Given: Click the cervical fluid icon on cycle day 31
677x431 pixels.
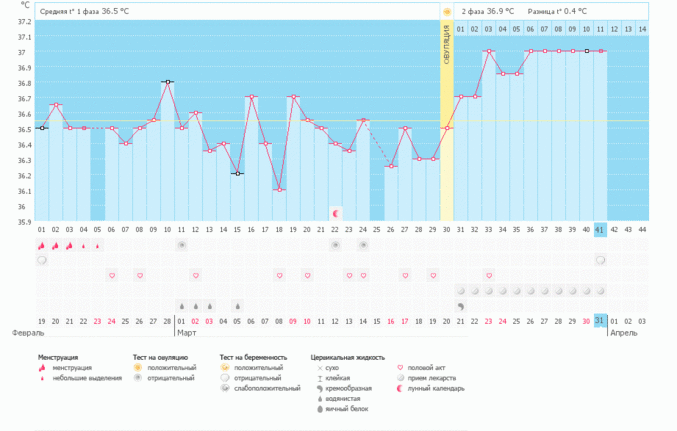Looking at the screenshot, I should click(x=461, y=306).
